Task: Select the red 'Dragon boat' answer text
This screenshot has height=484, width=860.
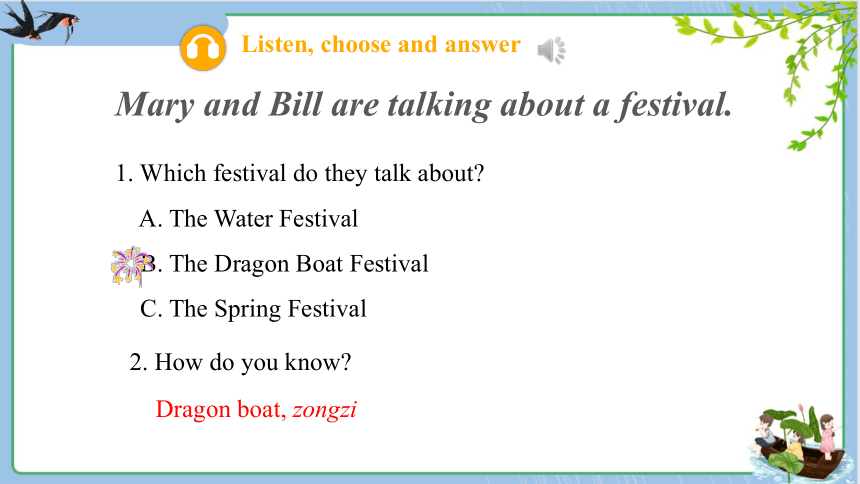Action: coord(221,409)
